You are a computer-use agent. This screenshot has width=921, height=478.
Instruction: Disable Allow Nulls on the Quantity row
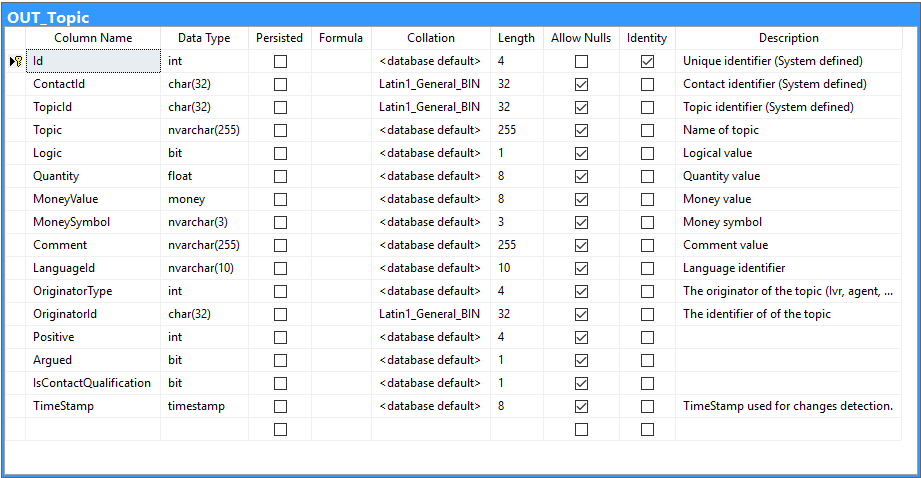point(581,176)
